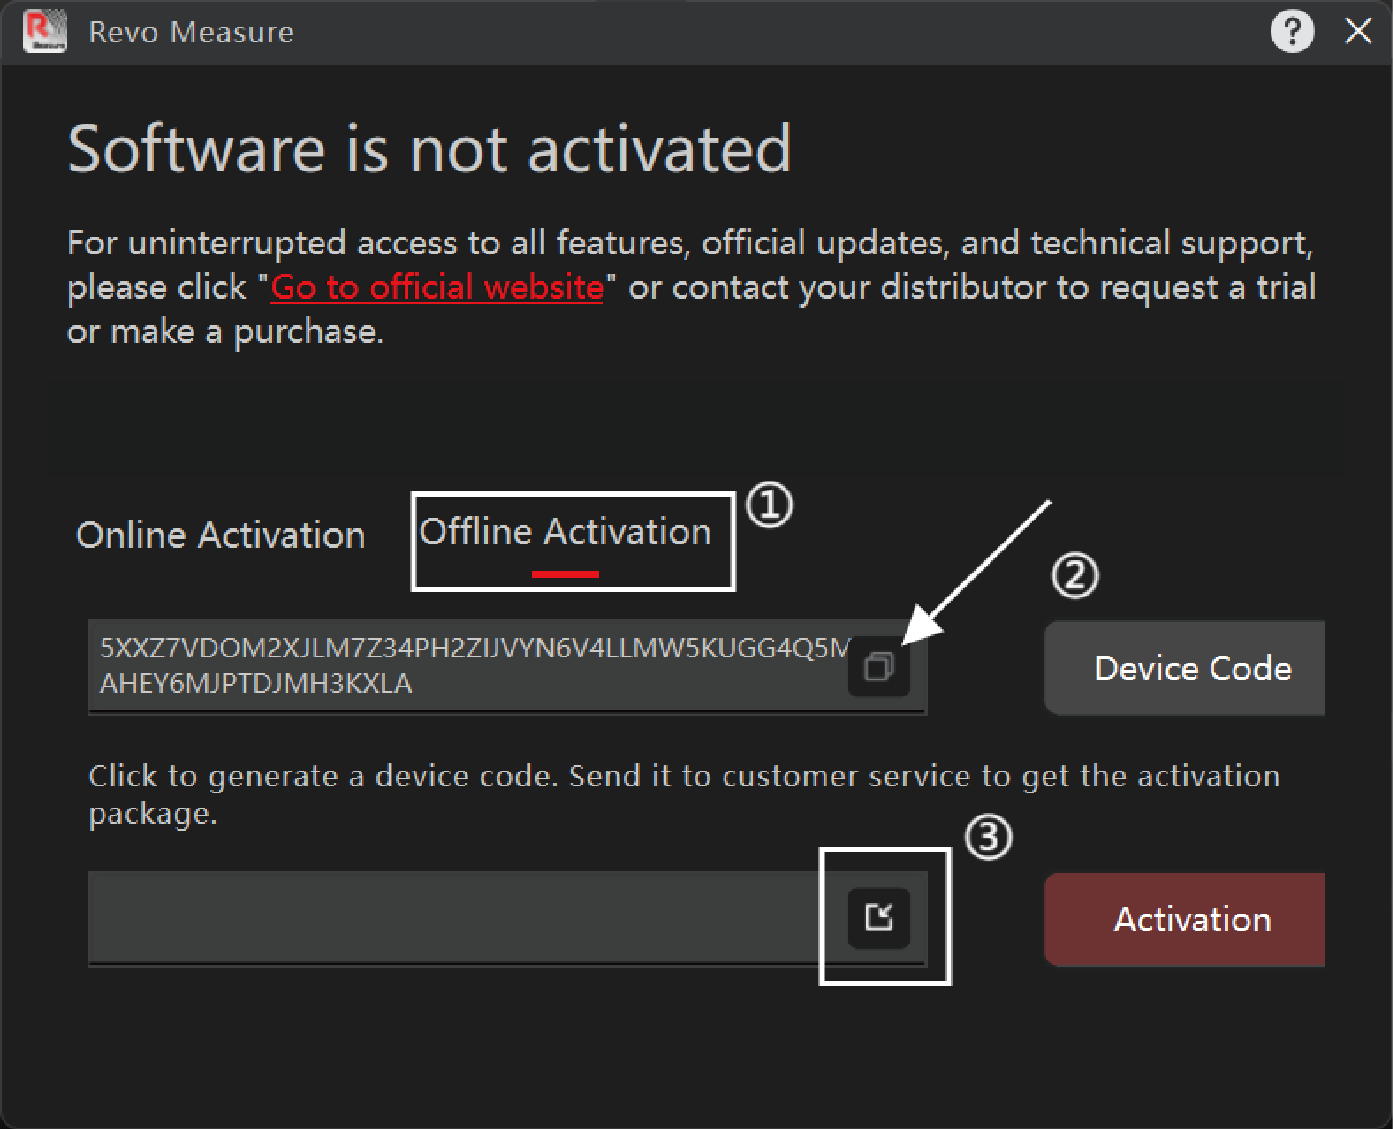Click the import activation package icon
This screenshot has height=1130, width=1393.
(x=879, y=917)
